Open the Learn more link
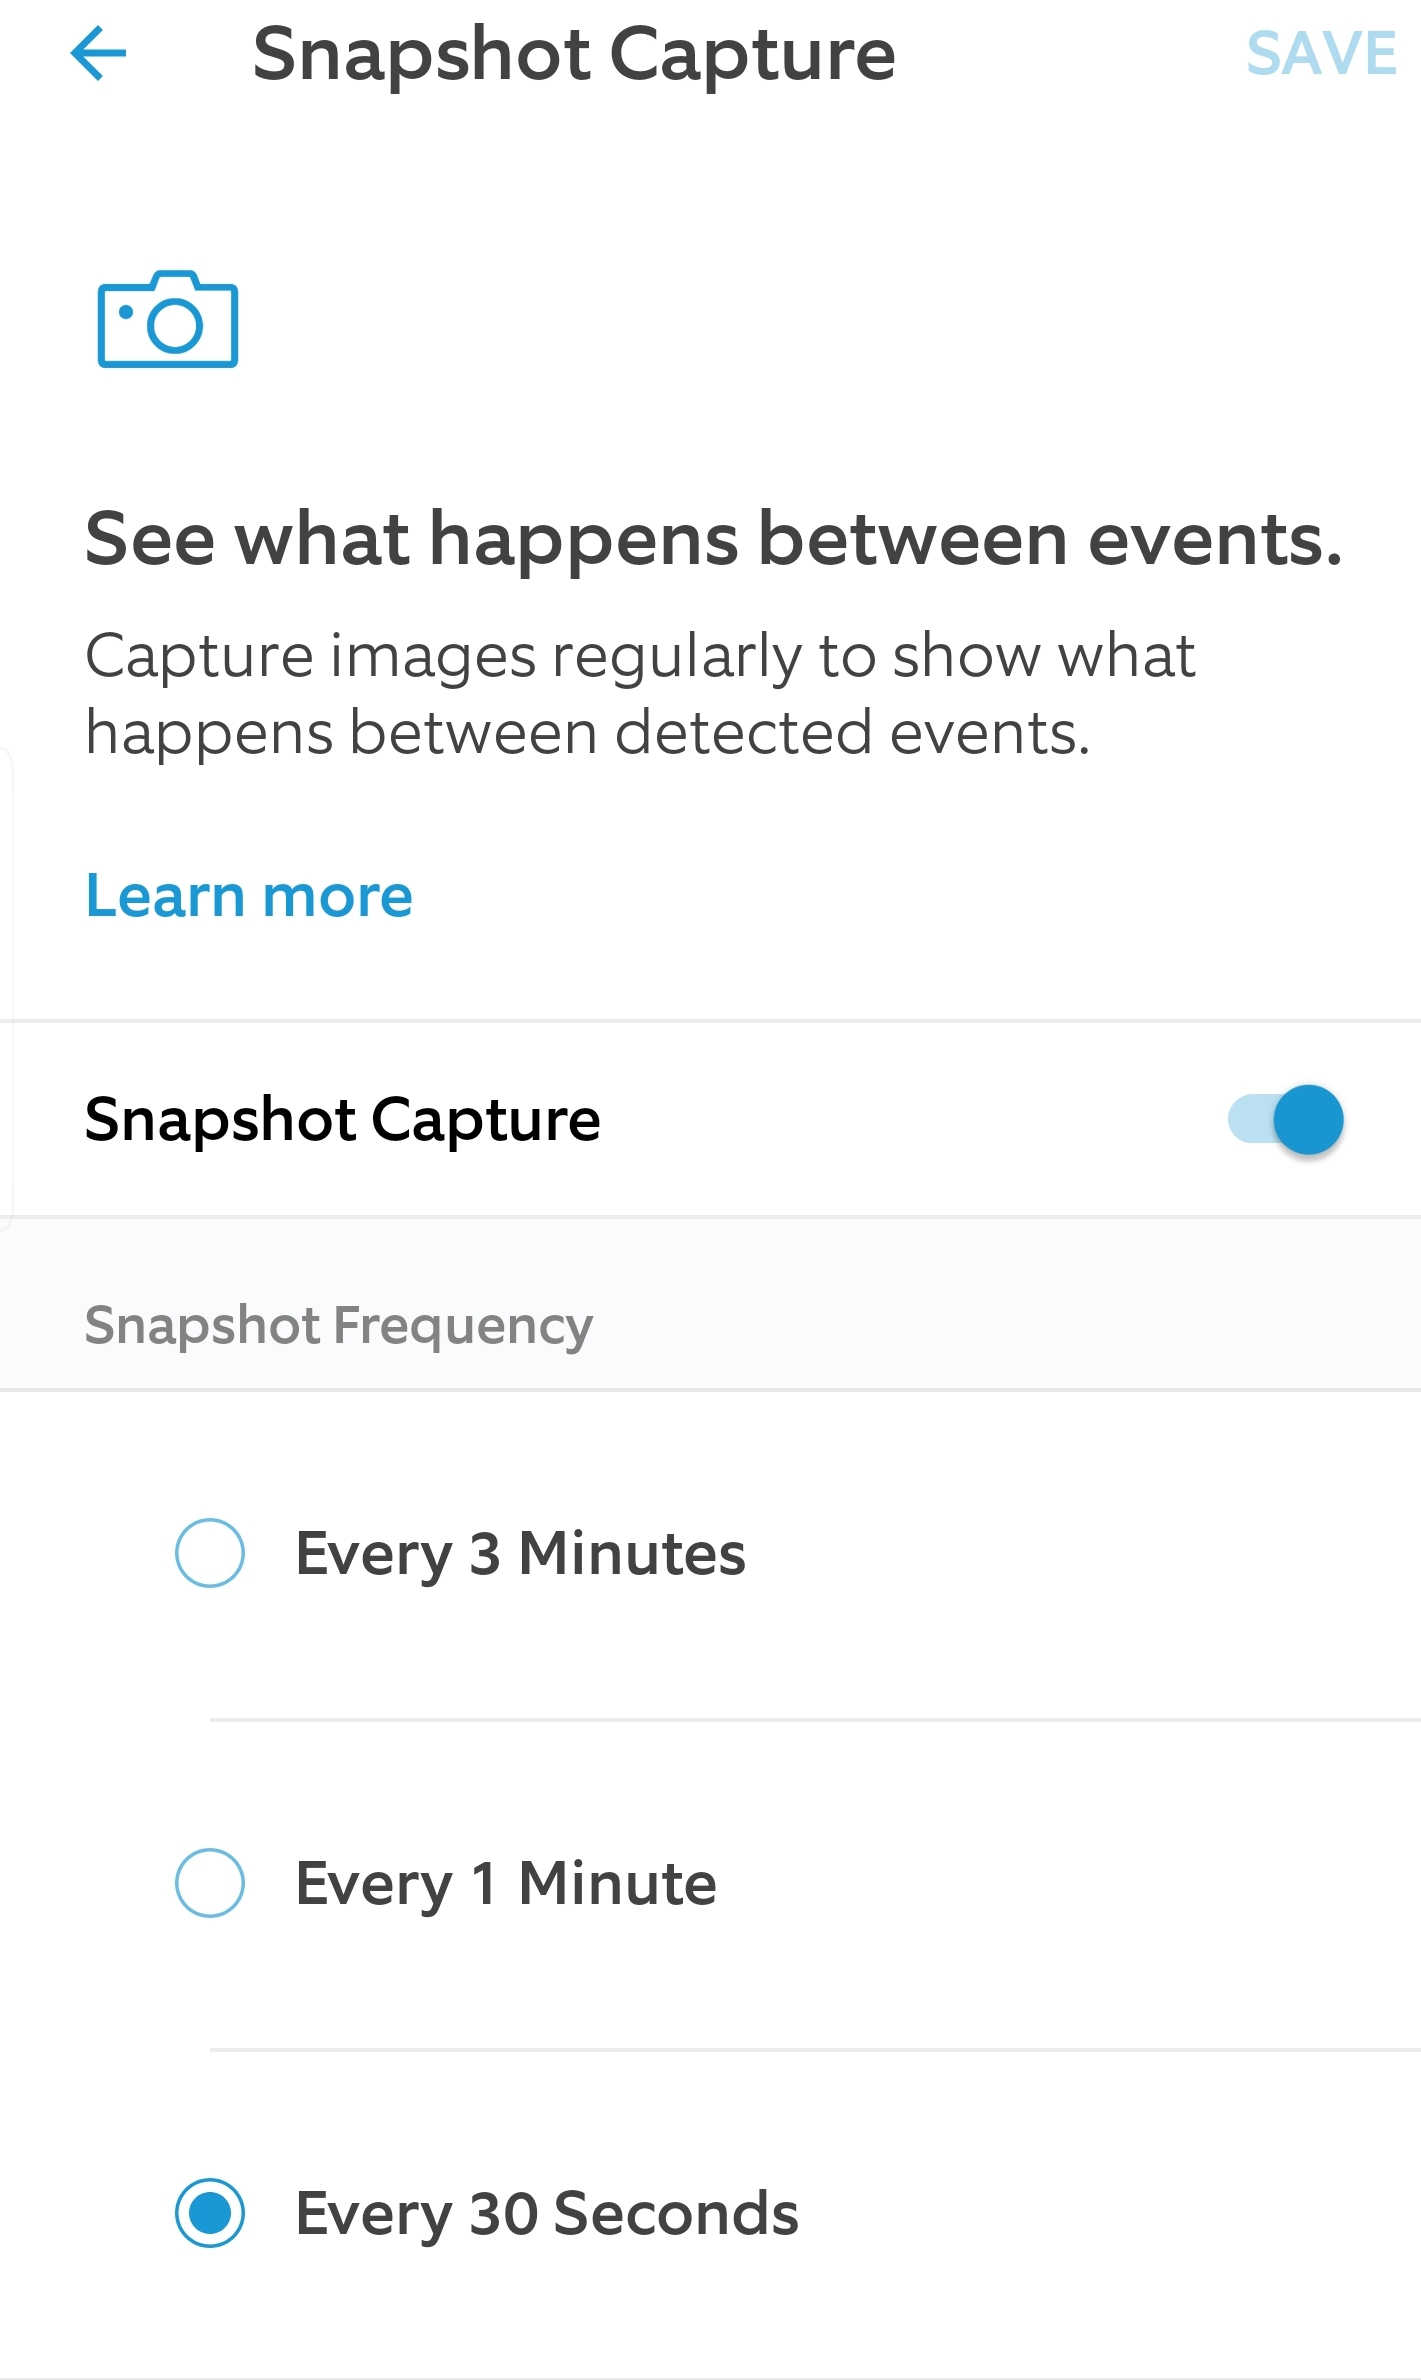 247,896
